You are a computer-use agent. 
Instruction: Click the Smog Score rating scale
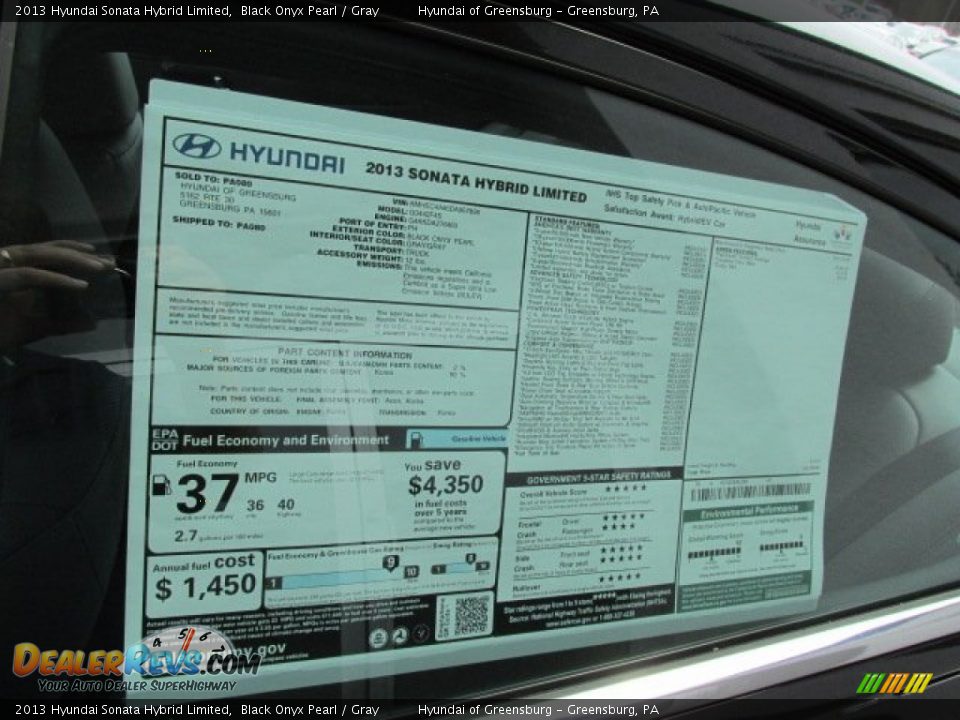tap(780, 546)
